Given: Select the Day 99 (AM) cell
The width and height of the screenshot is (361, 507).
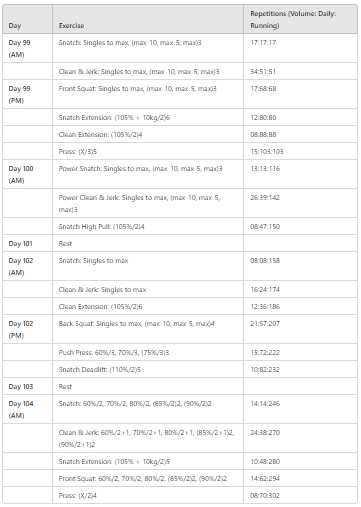Looking at the screenshot, I should 27,48.
